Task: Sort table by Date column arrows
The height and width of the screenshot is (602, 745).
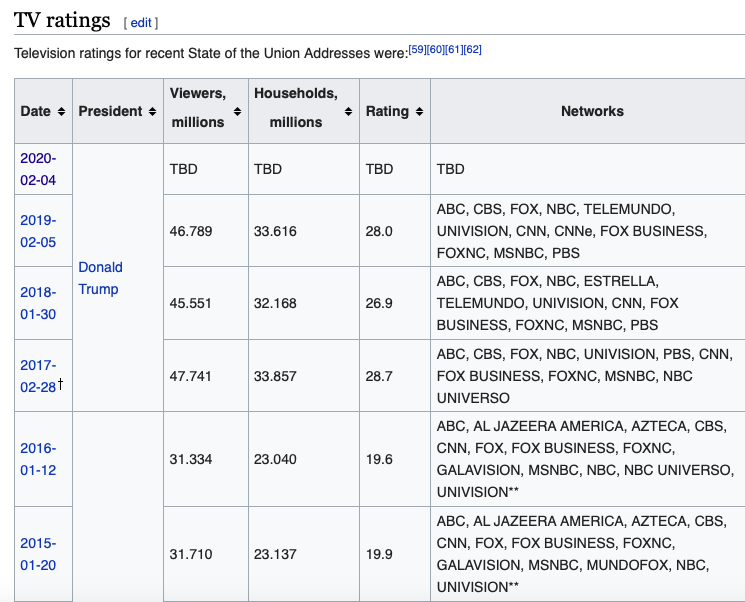Action: [x=61, y=111]
